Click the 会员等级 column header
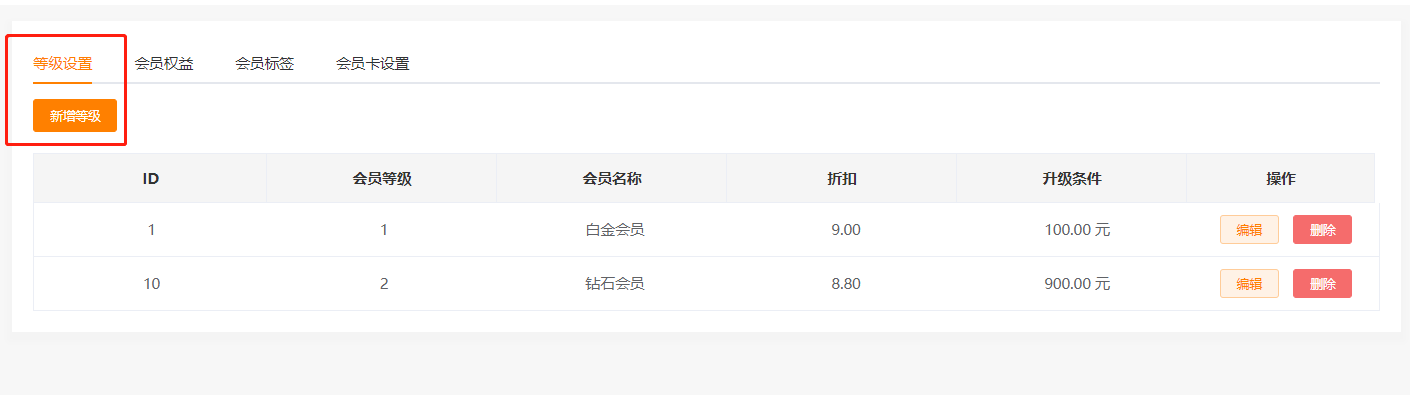The width and height of the screenshot is (1410, 395). pyautogui.click(x=382, y=179)
